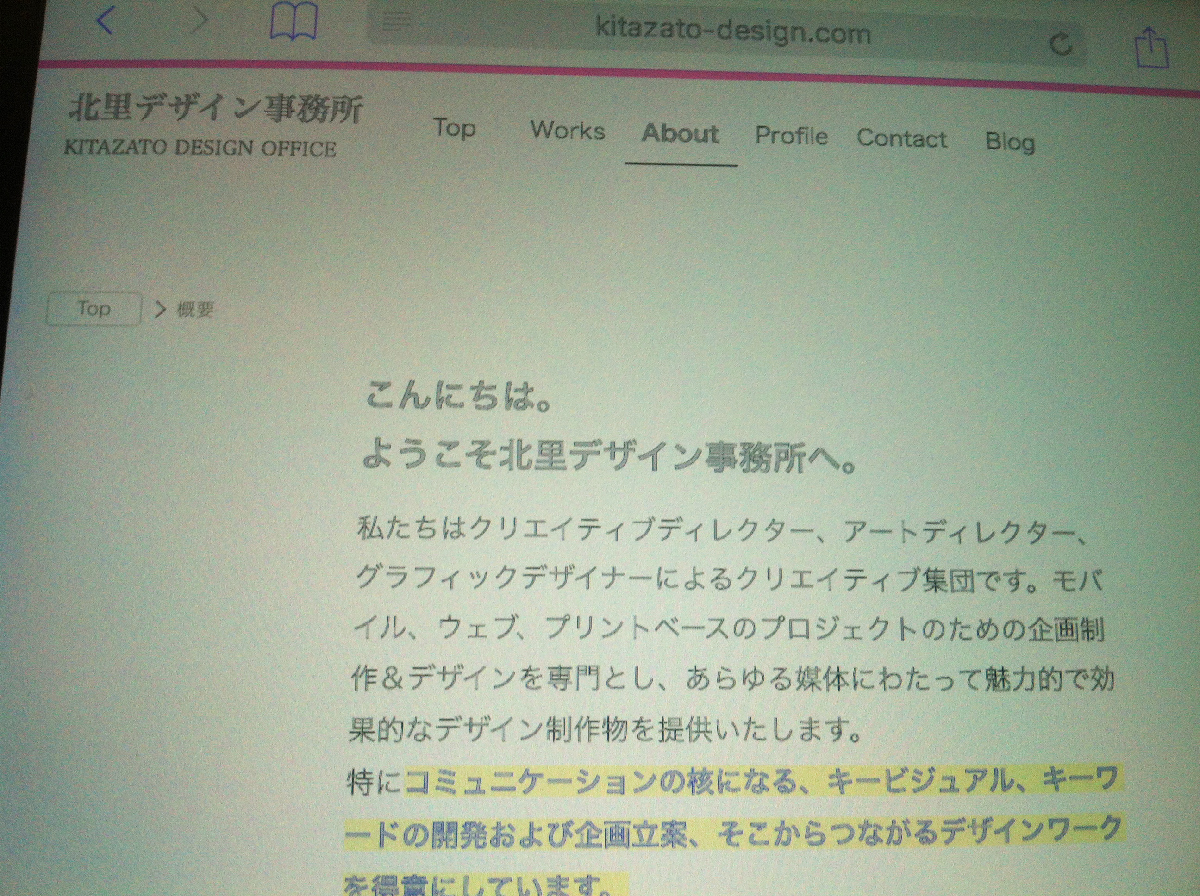1200x896 pixels.
Task: Click the 概要 breadcrumb text
Action: pyautogui.click(x=195, y=310)
